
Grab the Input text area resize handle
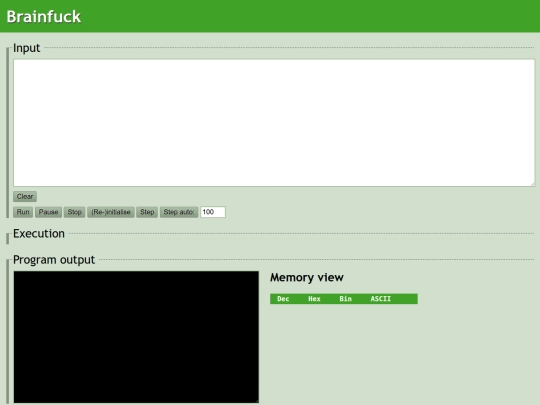[x=532, y=184]
